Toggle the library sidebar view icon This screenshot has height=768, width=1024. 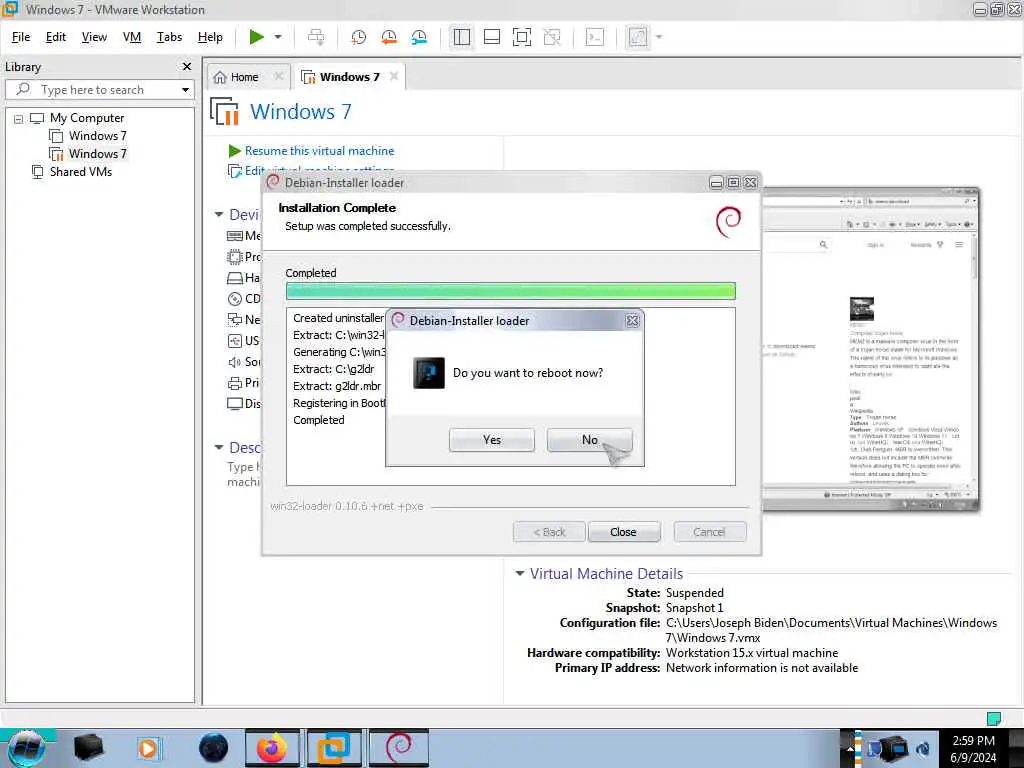coord(462,37)
